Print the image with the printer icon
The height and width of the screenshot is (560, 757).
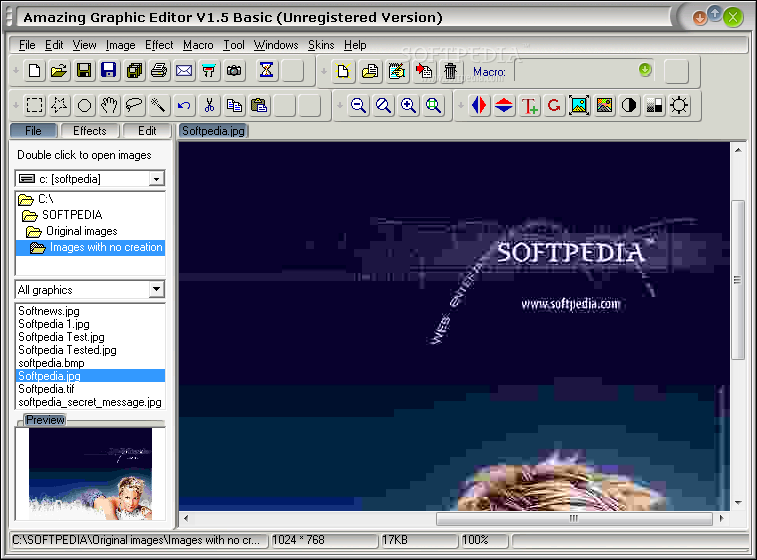point(159,71)
